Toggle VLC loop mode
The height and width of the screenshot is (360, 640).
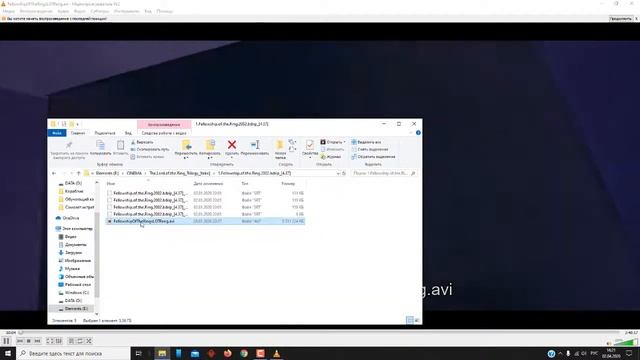[x=80, y=341]
